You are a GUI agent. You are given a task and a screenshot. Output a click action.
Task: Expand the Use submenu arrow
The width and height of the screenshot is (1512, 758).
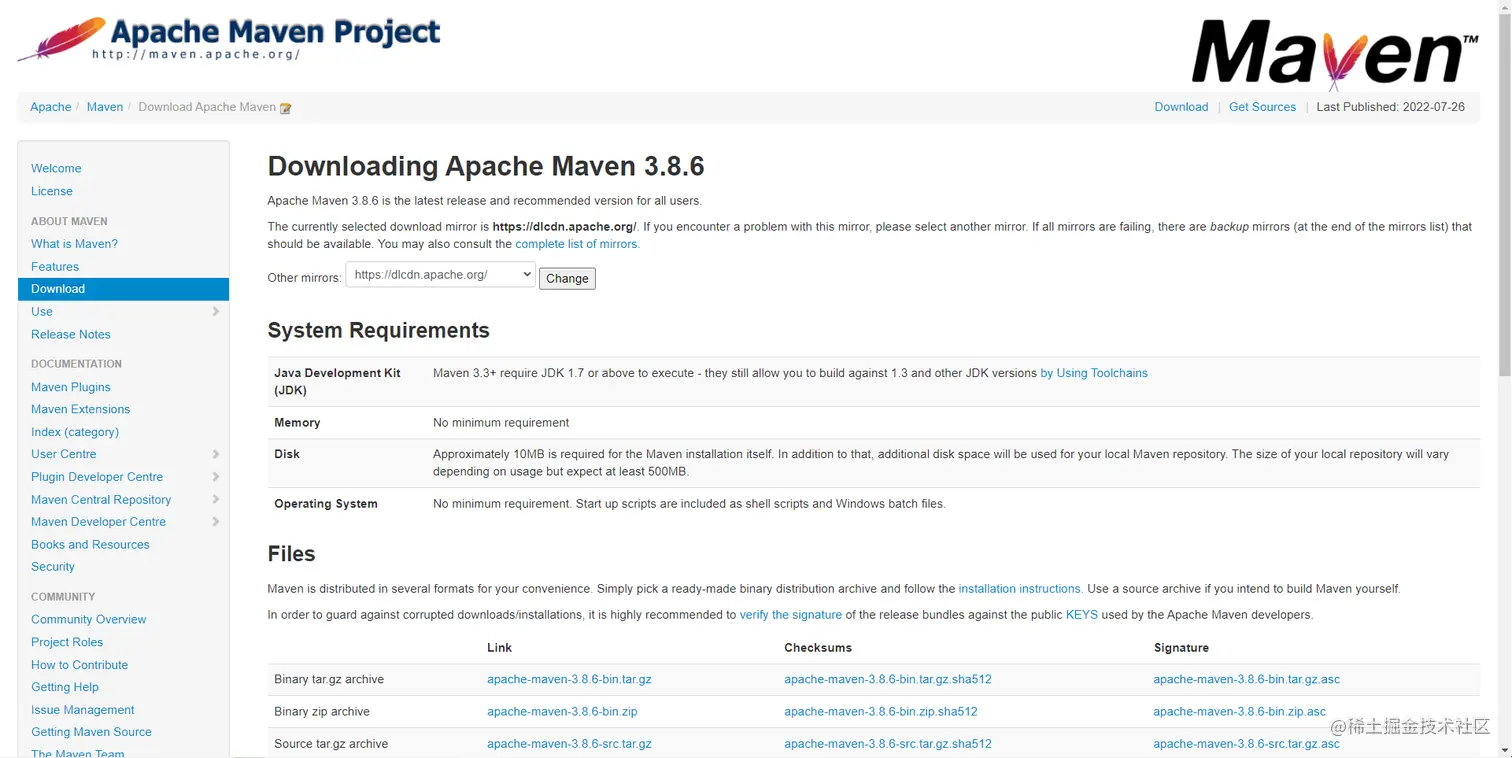tap(216, 312)
